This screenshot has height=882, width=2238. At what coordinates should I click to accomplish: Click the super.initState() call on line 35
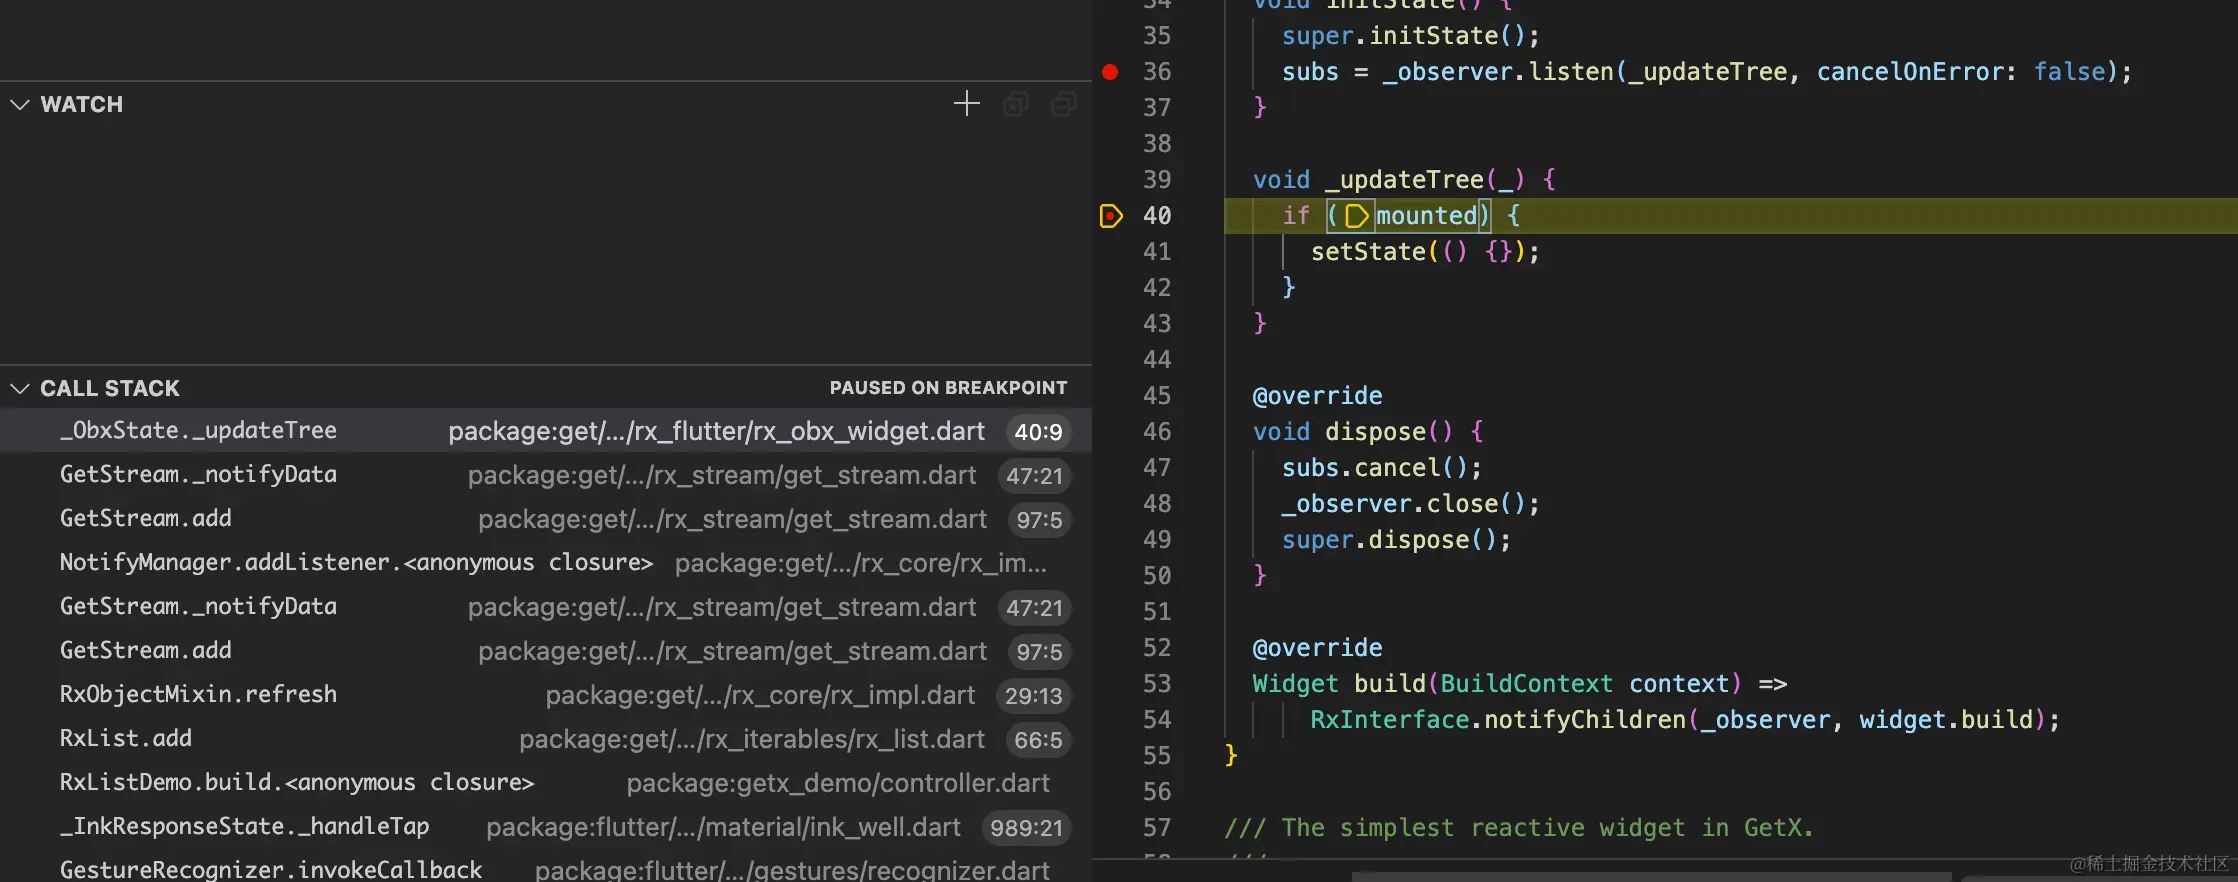tap(1410, 36)
